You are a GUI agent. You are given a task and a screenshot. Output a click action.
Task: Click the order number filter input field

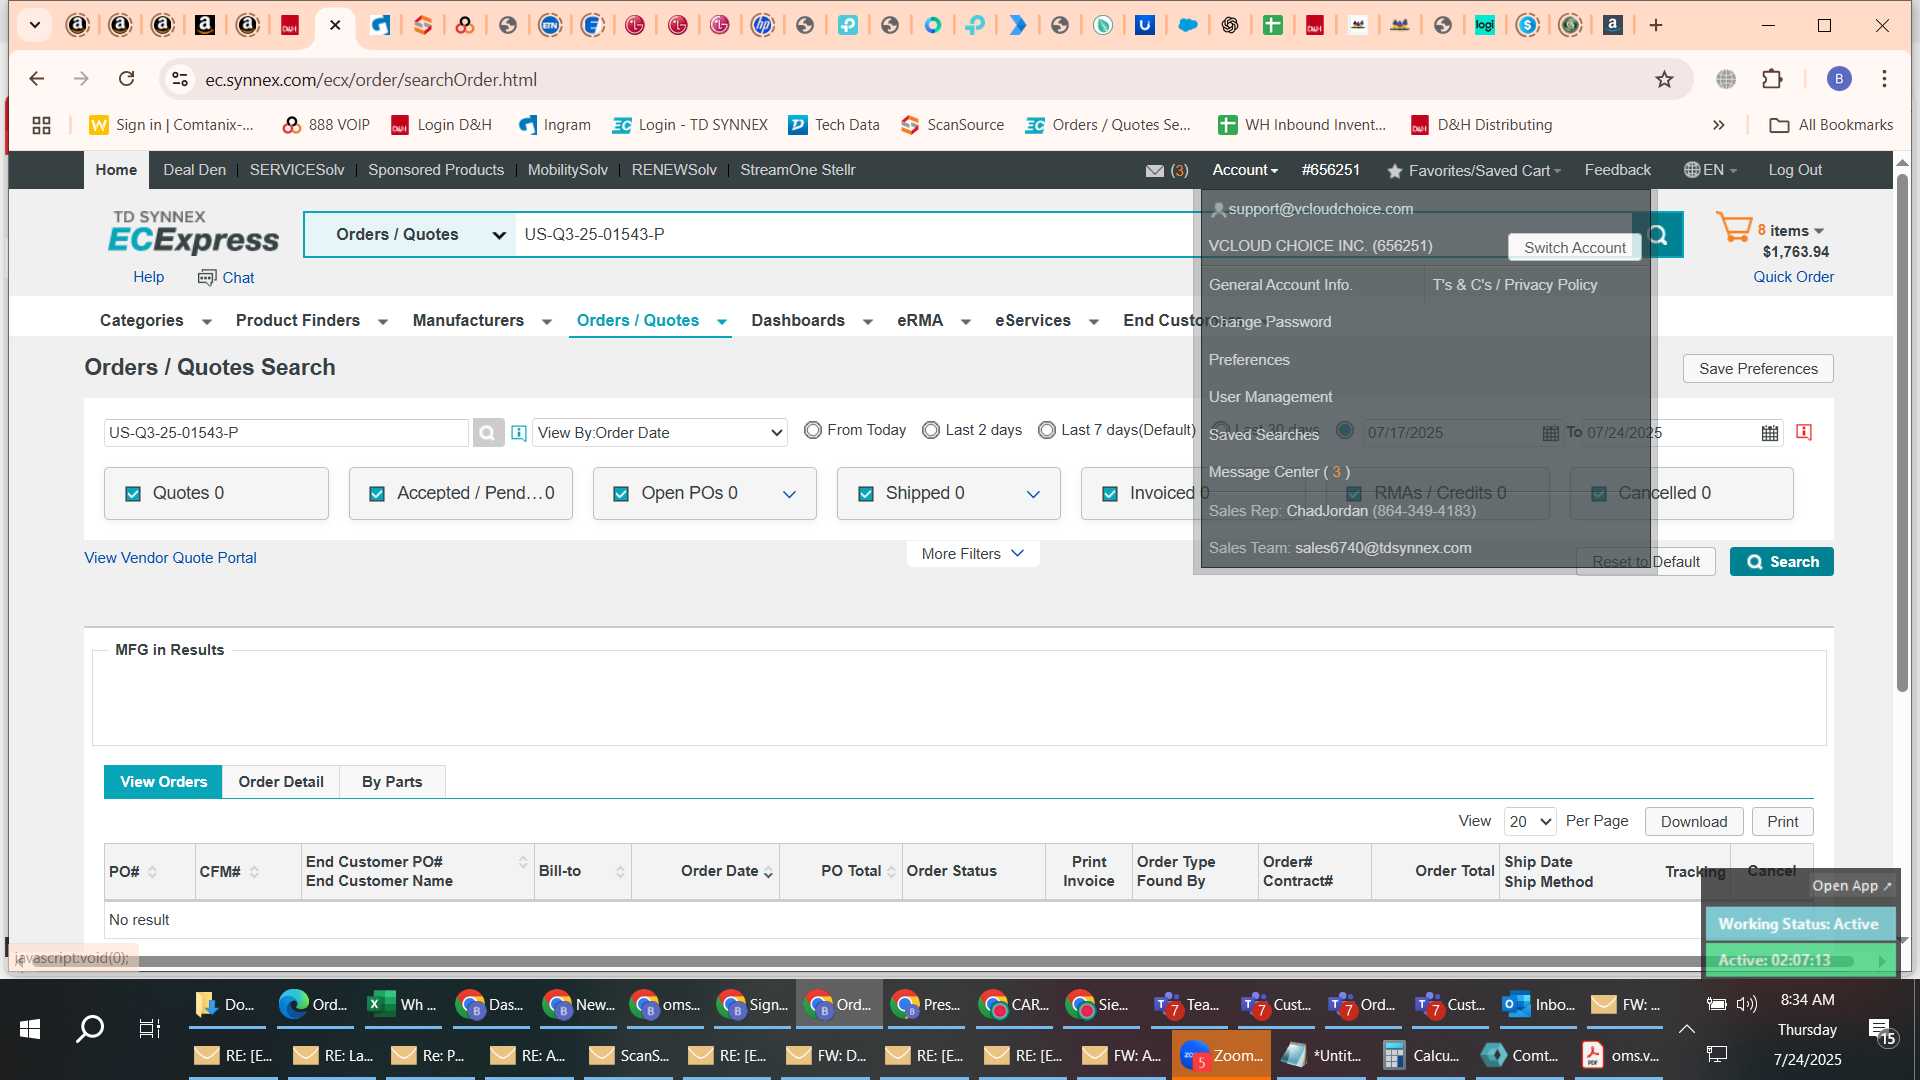click(286, 433)
